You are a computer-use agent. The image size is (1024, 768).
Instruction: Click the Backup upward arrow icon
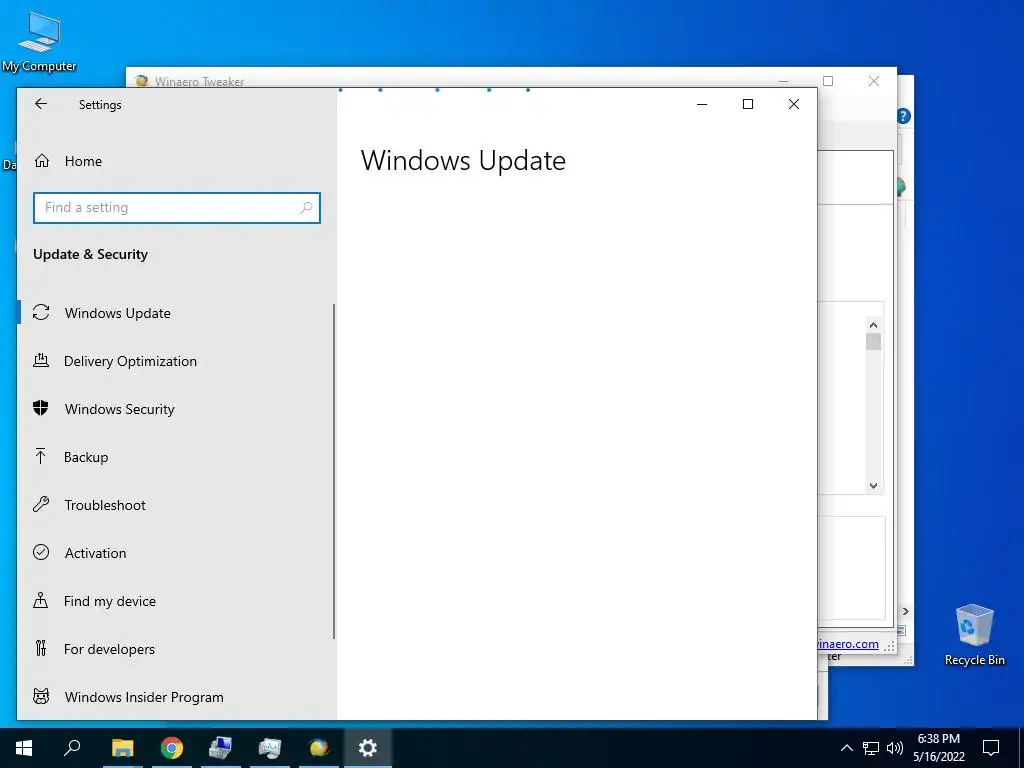40,456
